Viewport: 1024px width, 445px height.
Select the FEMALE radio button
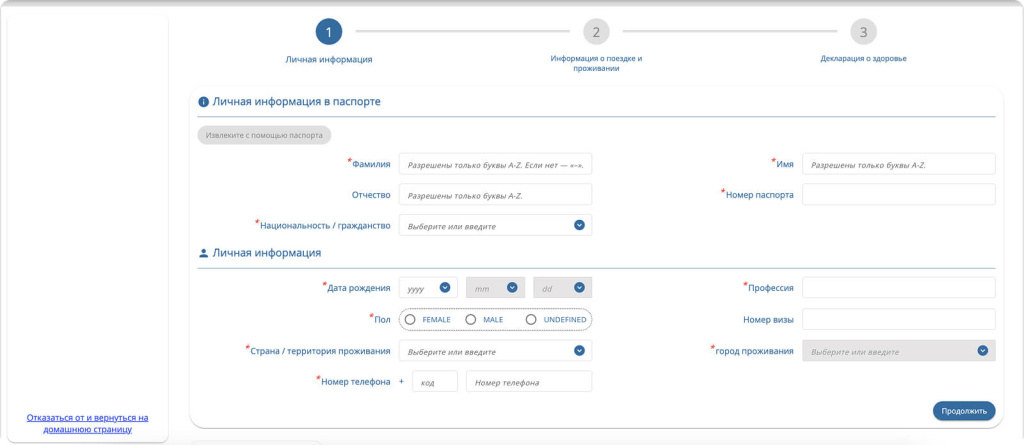pos(411,319)
